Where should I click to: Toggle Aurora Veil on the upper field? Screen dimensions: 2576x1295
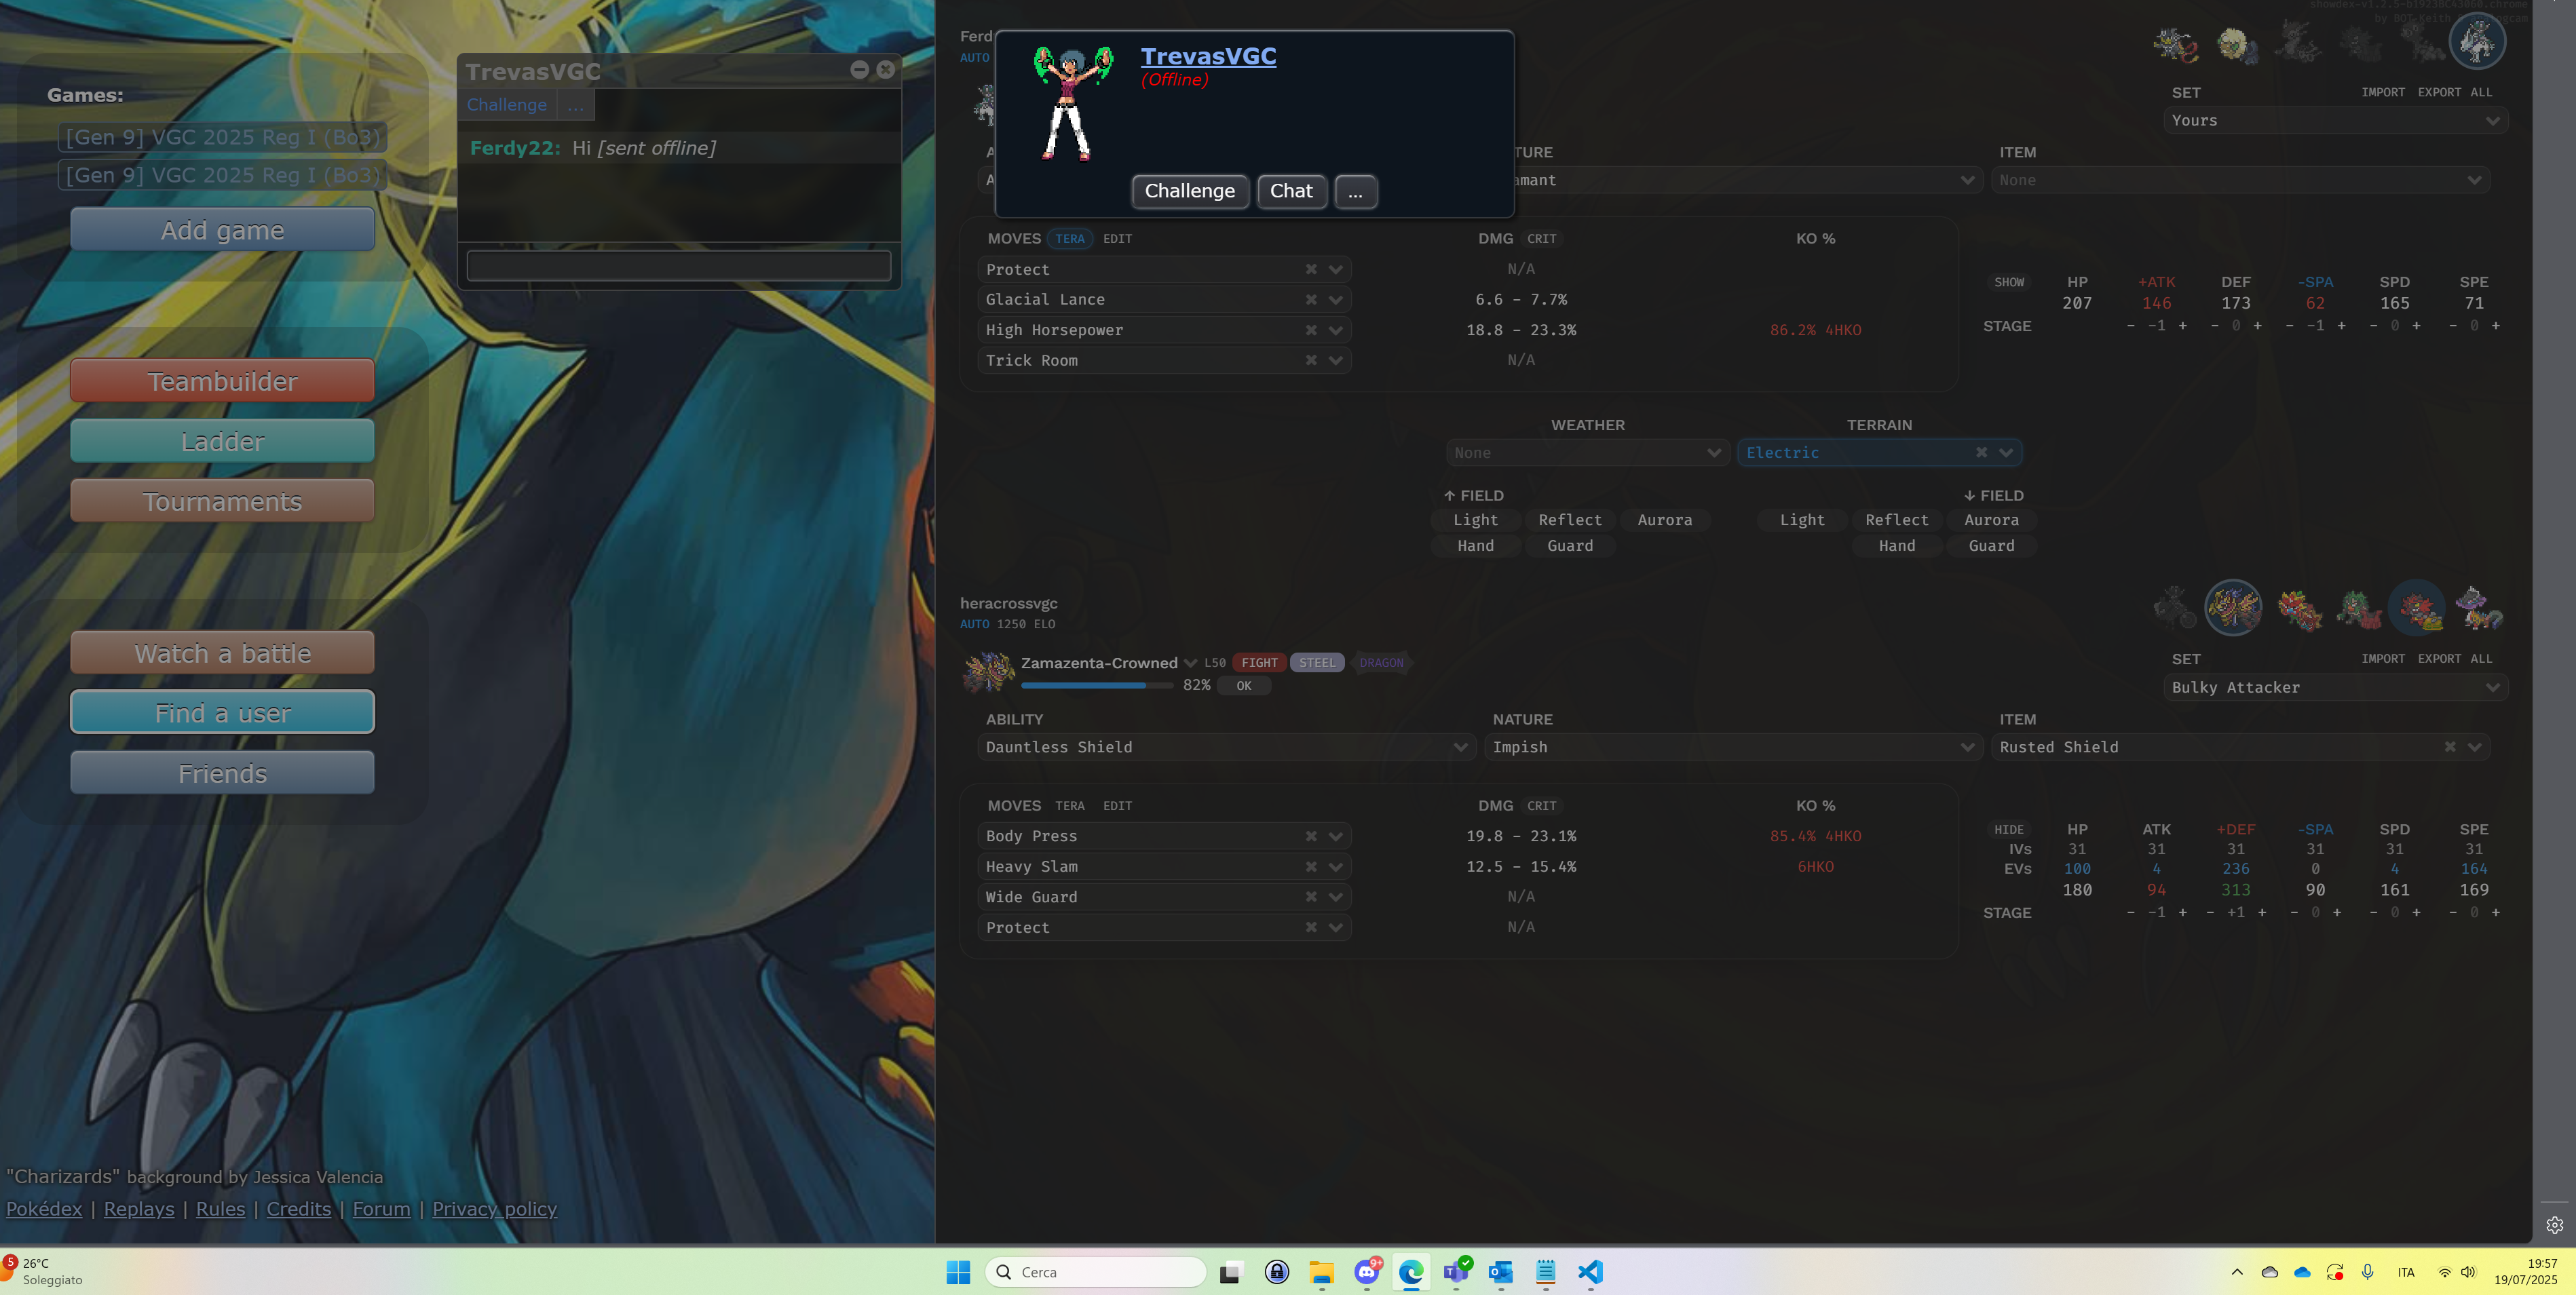tap(1665, 520)
